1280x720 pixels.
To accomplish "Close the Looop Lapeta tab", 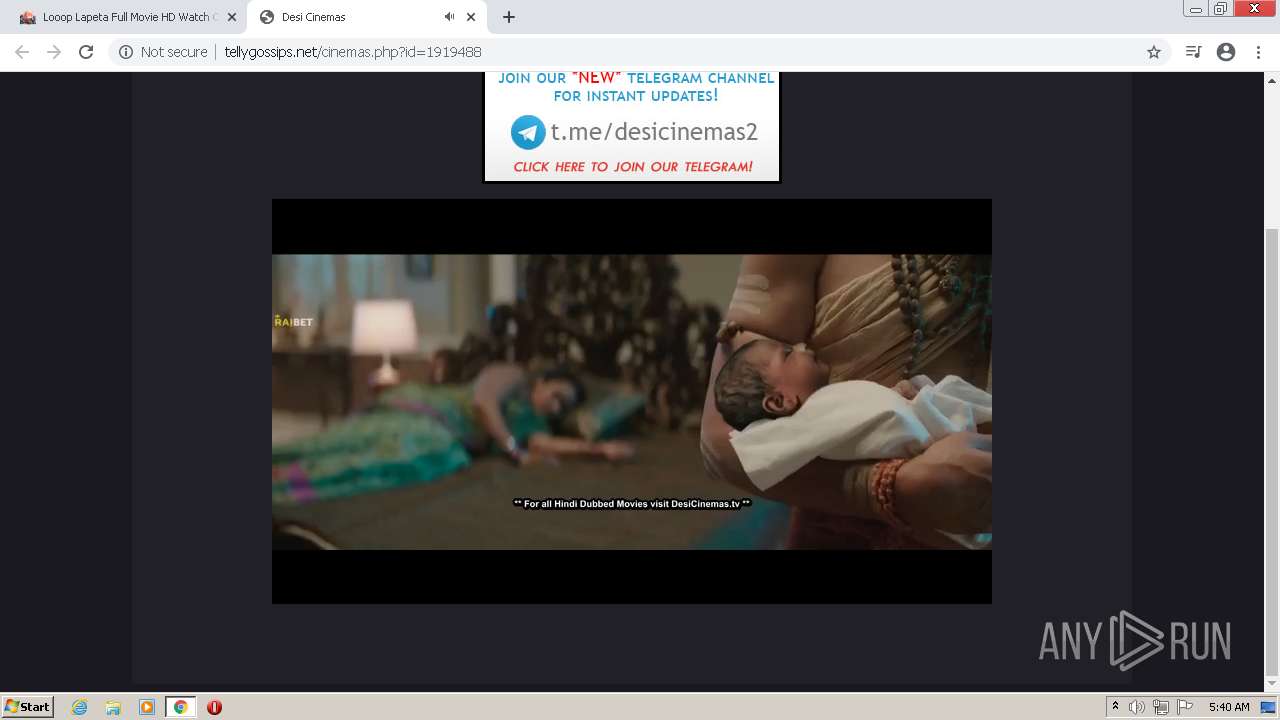I will [x=231, y=17].
